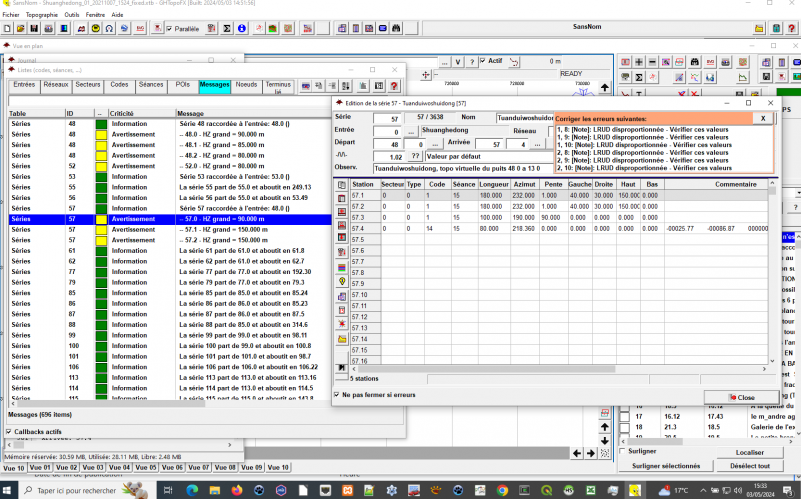Click the binoculars icon in main toolbar

(x=396, y=29)
